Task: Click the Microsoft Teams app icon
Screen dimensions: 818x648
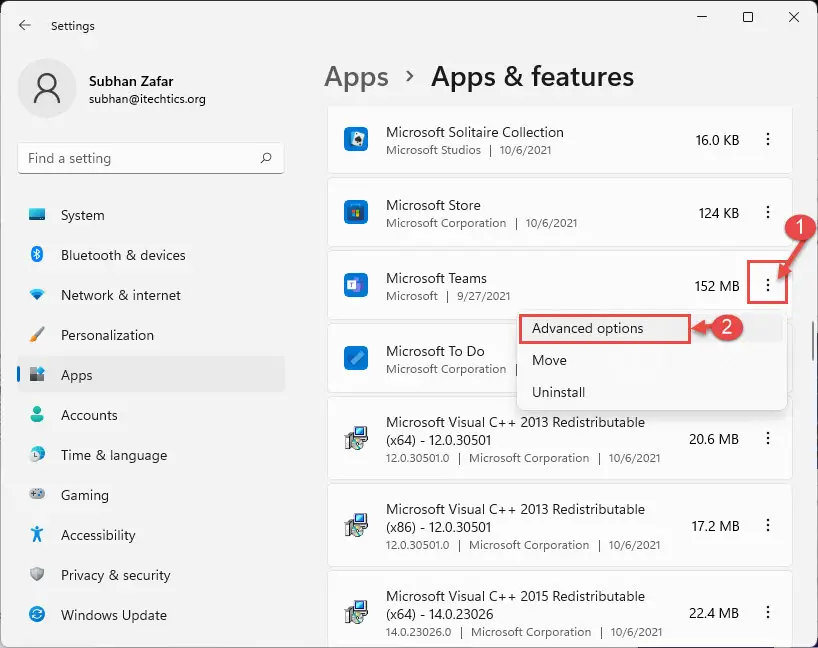Action: point(356,285)
